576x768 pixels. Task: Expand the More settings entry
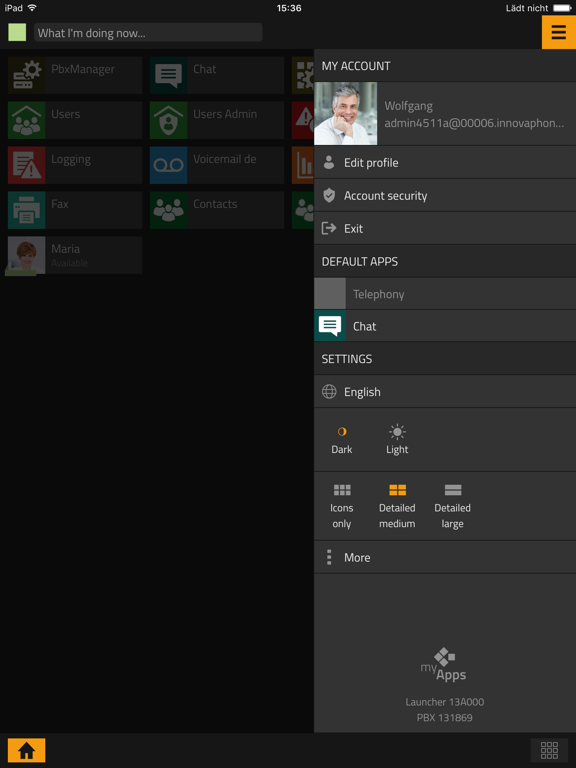click(445, 557)
